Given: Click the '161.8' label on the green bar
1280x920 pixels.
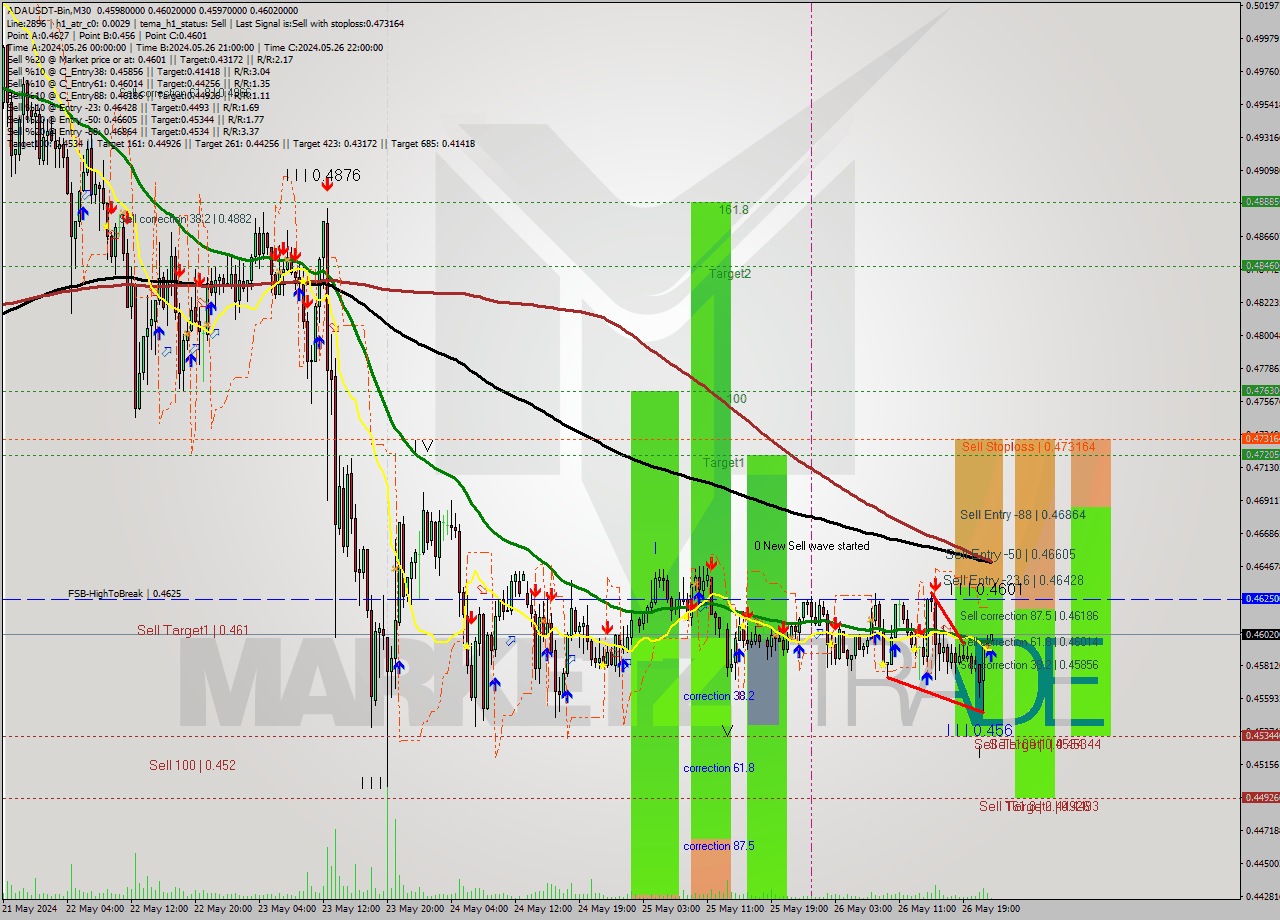Looking at the screenshot, I should pyautogui.click(x=734, y=210).
